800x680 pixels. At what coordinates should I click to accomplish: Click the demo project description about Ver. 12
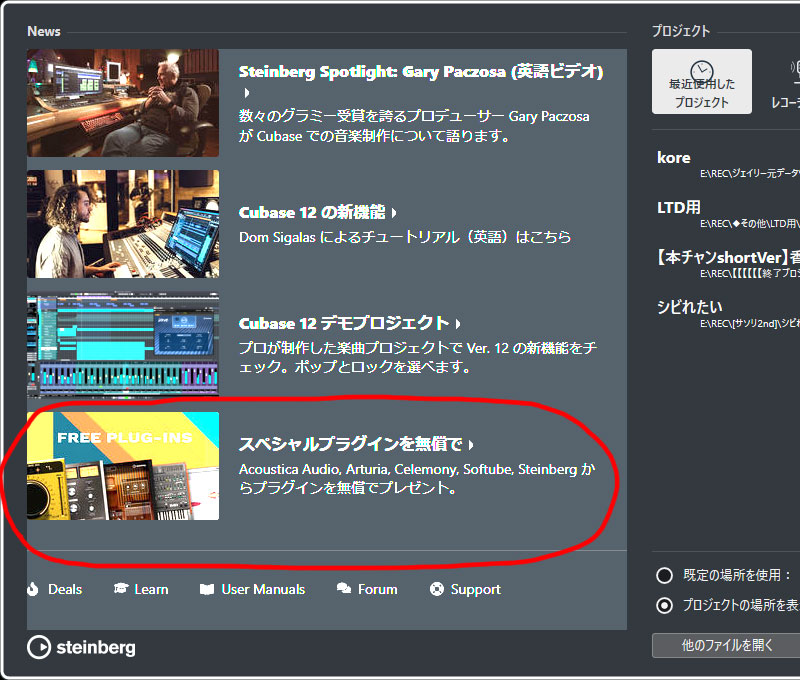pos(418,357)
